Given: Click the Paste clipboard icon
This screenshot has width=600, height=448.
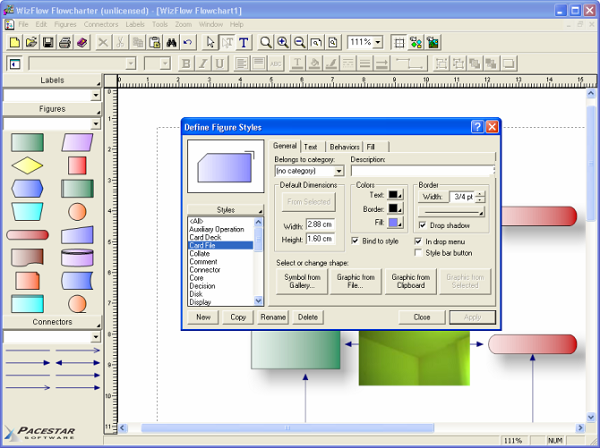Looking at the screenshot, I should click(x=155, y=42).
